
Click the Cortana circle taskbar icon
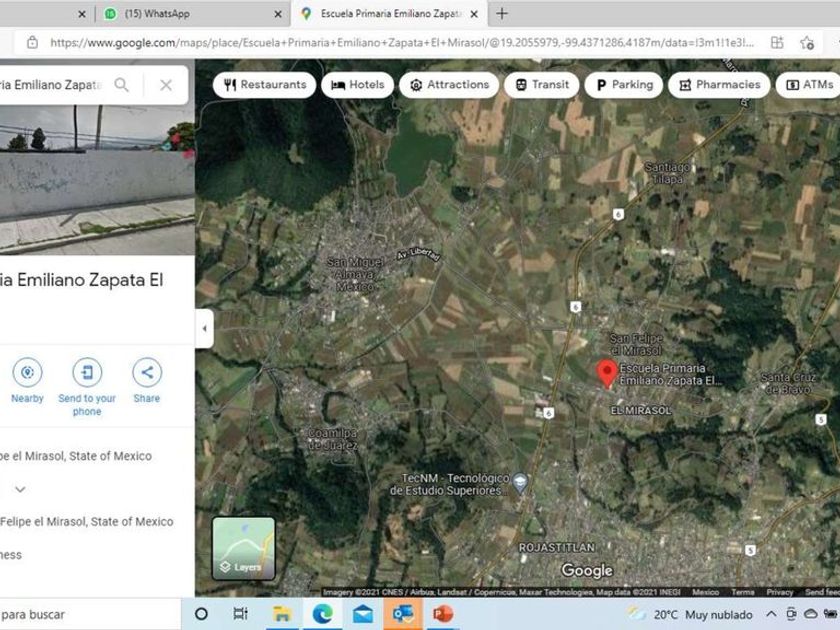click(201, 614)
